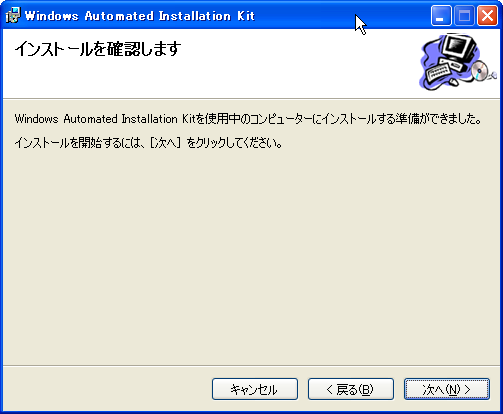Minimize the installer window

tap(441, 15)
